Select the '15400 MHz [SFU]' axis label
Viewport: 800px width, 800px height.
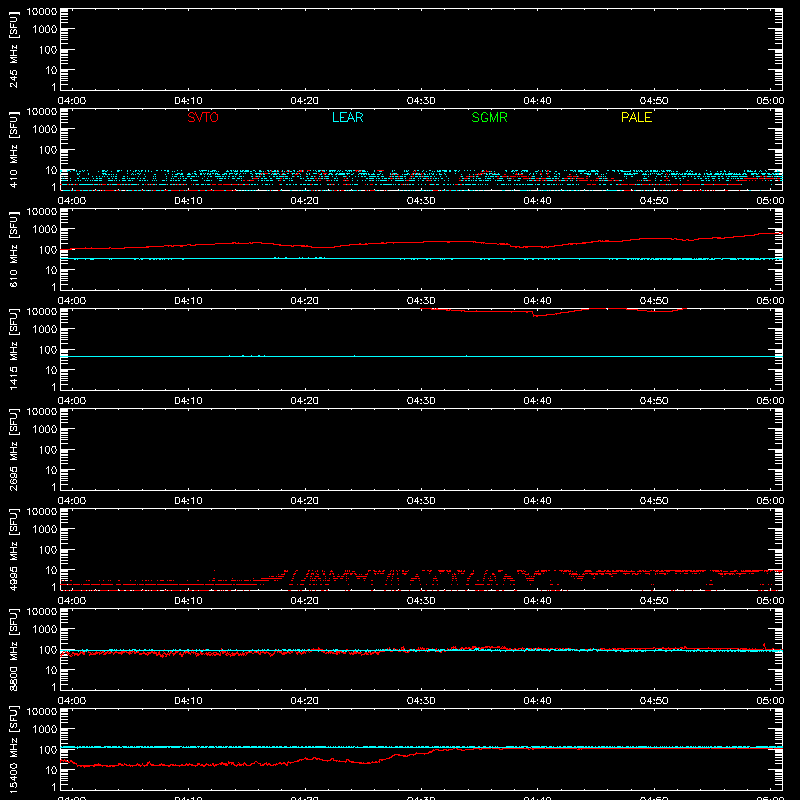tap(14, 749)
